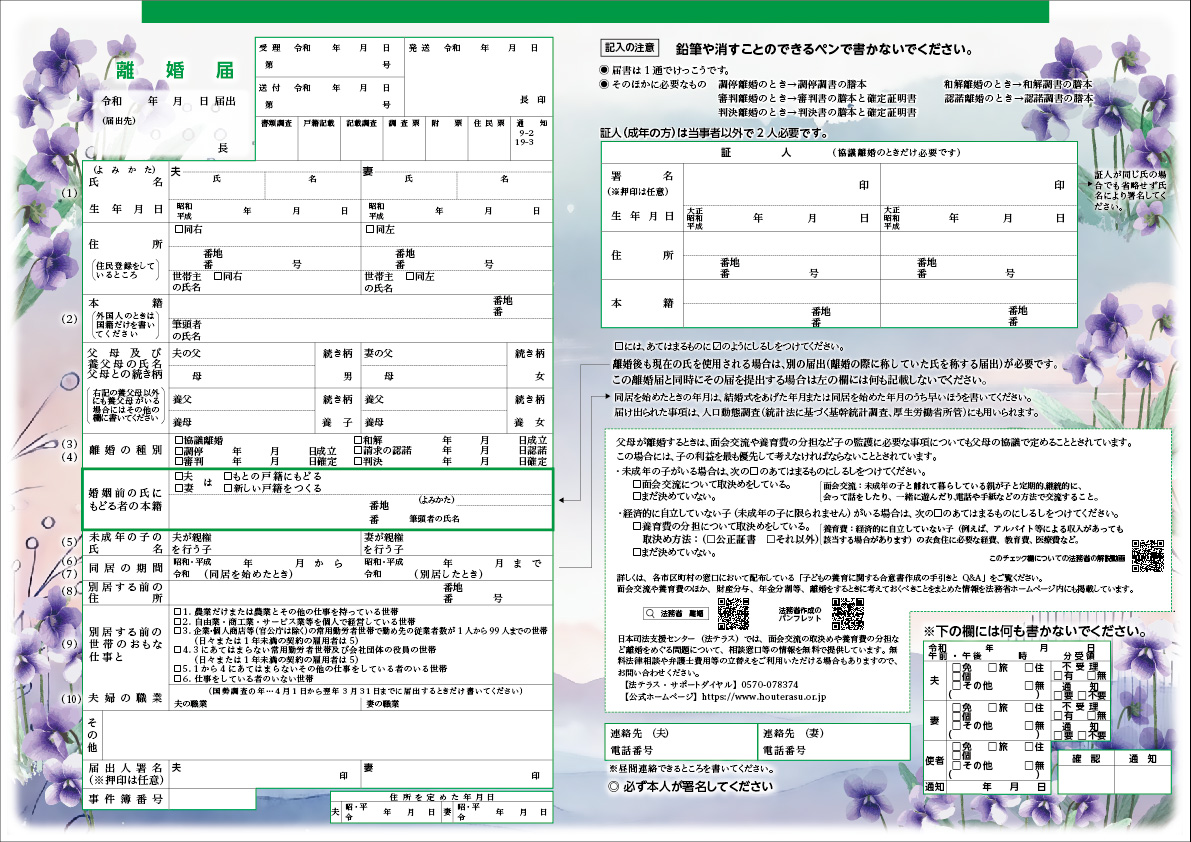
Task: Click the 記入の注意 boxed label
Action: click(x=629, y=47)
